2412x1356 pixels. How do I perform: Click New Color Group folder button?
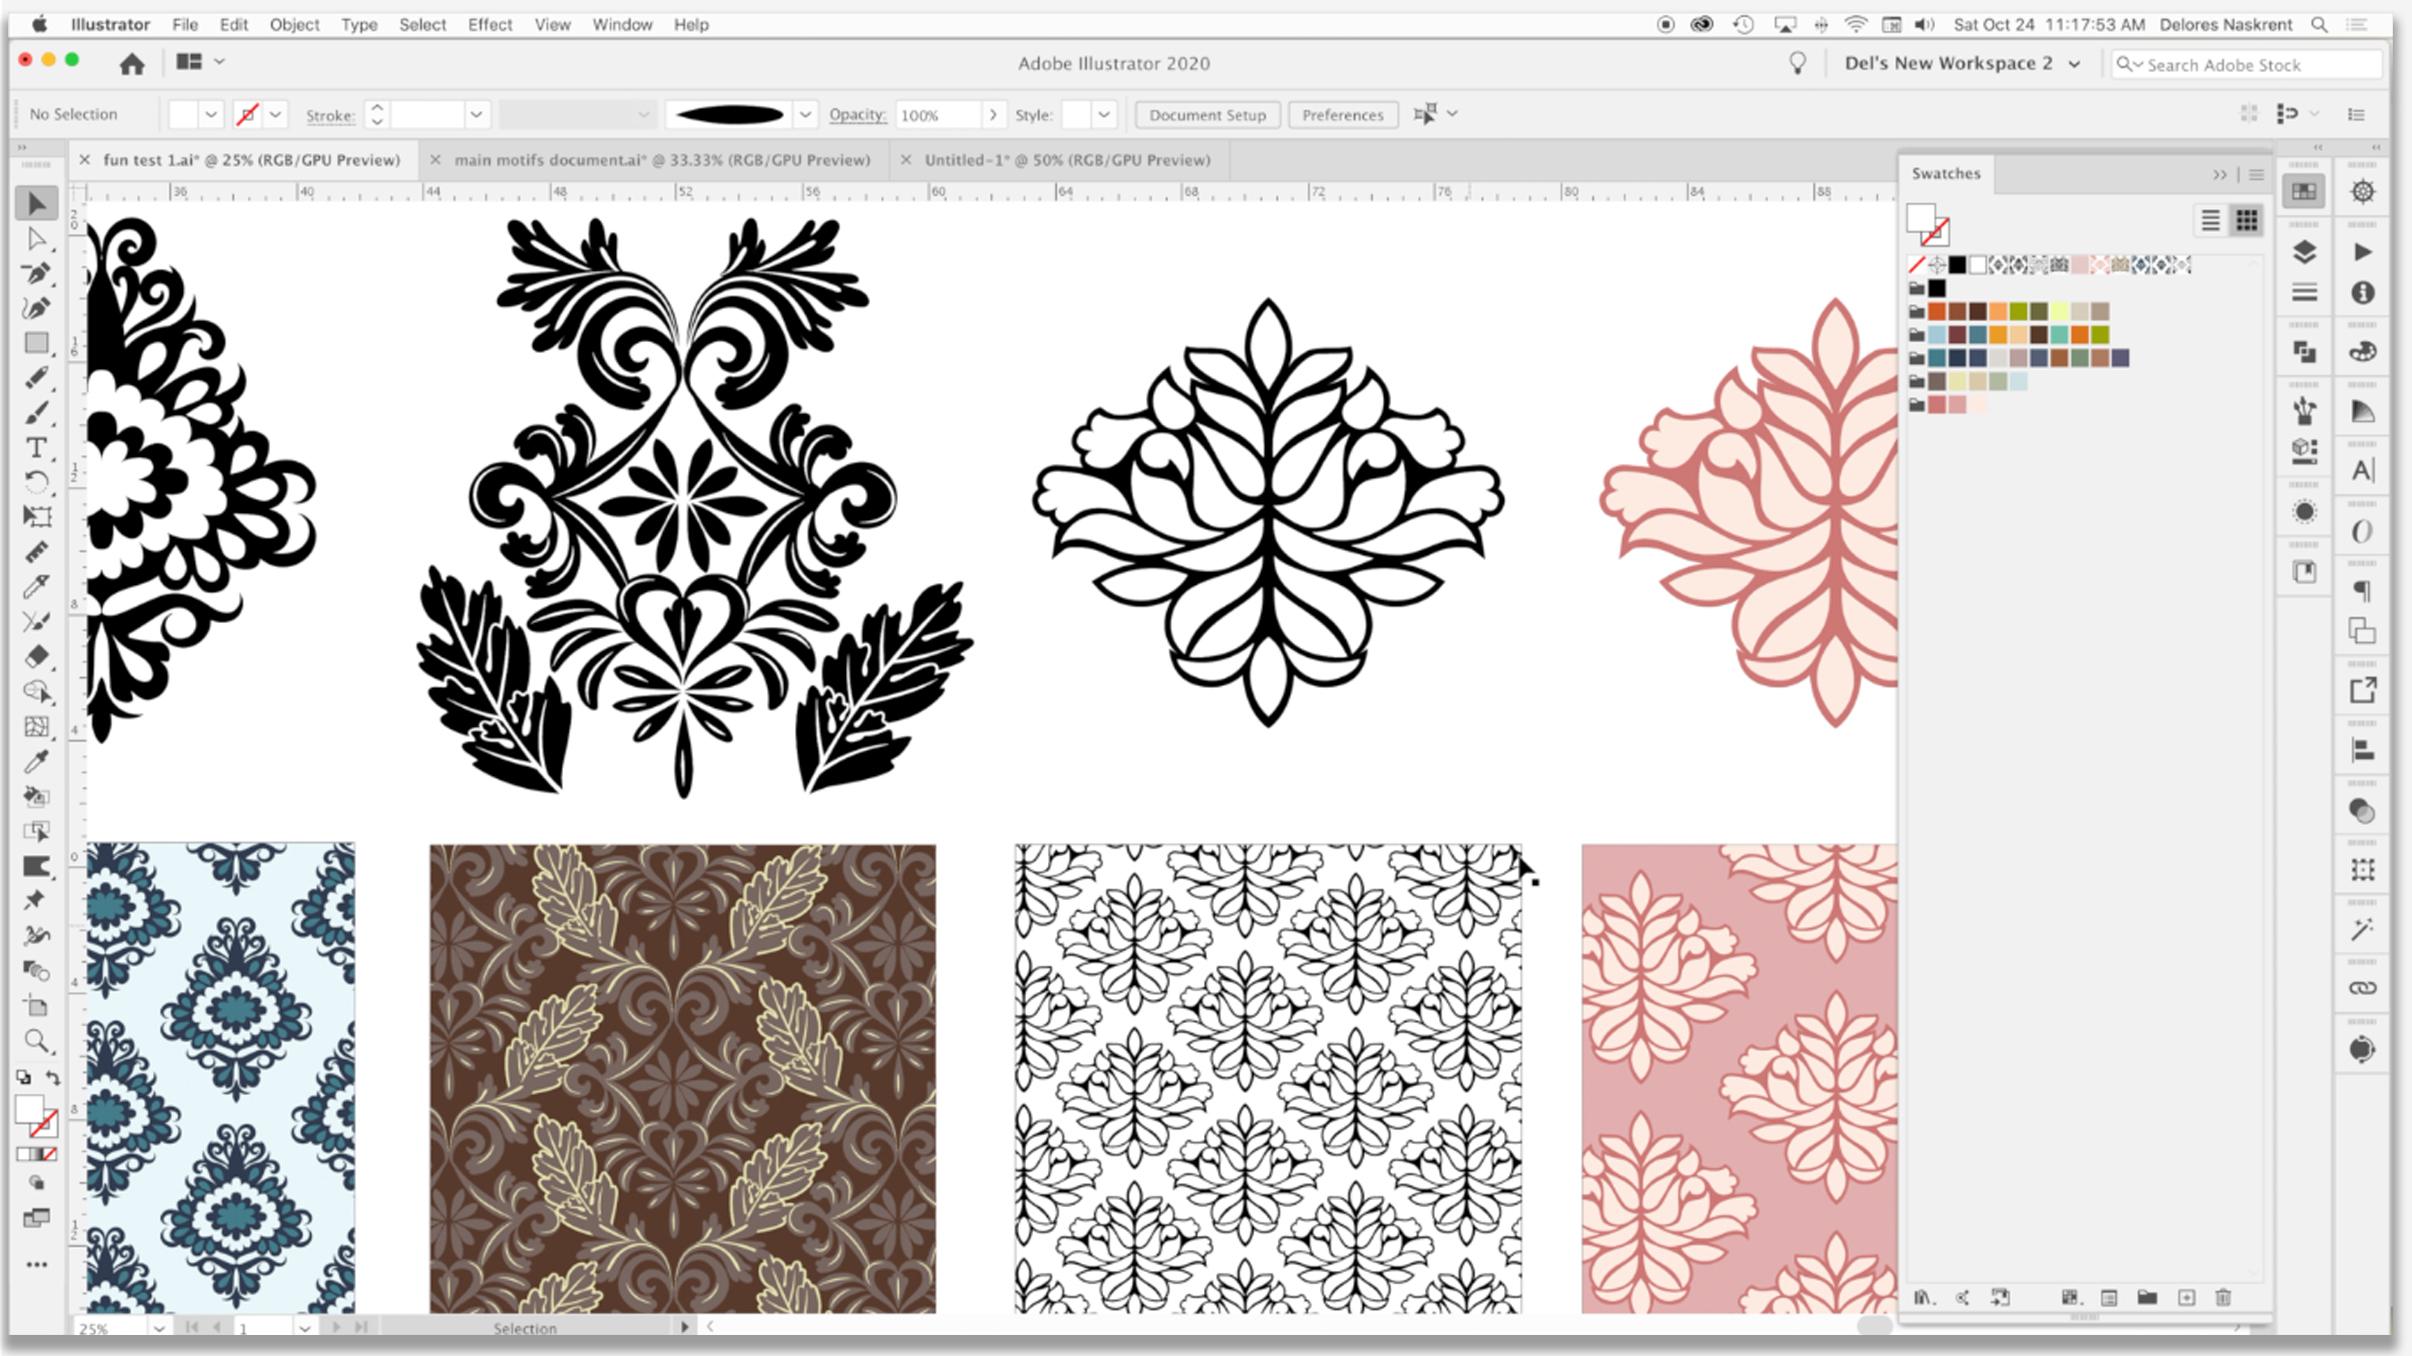click(2147, 1298)
